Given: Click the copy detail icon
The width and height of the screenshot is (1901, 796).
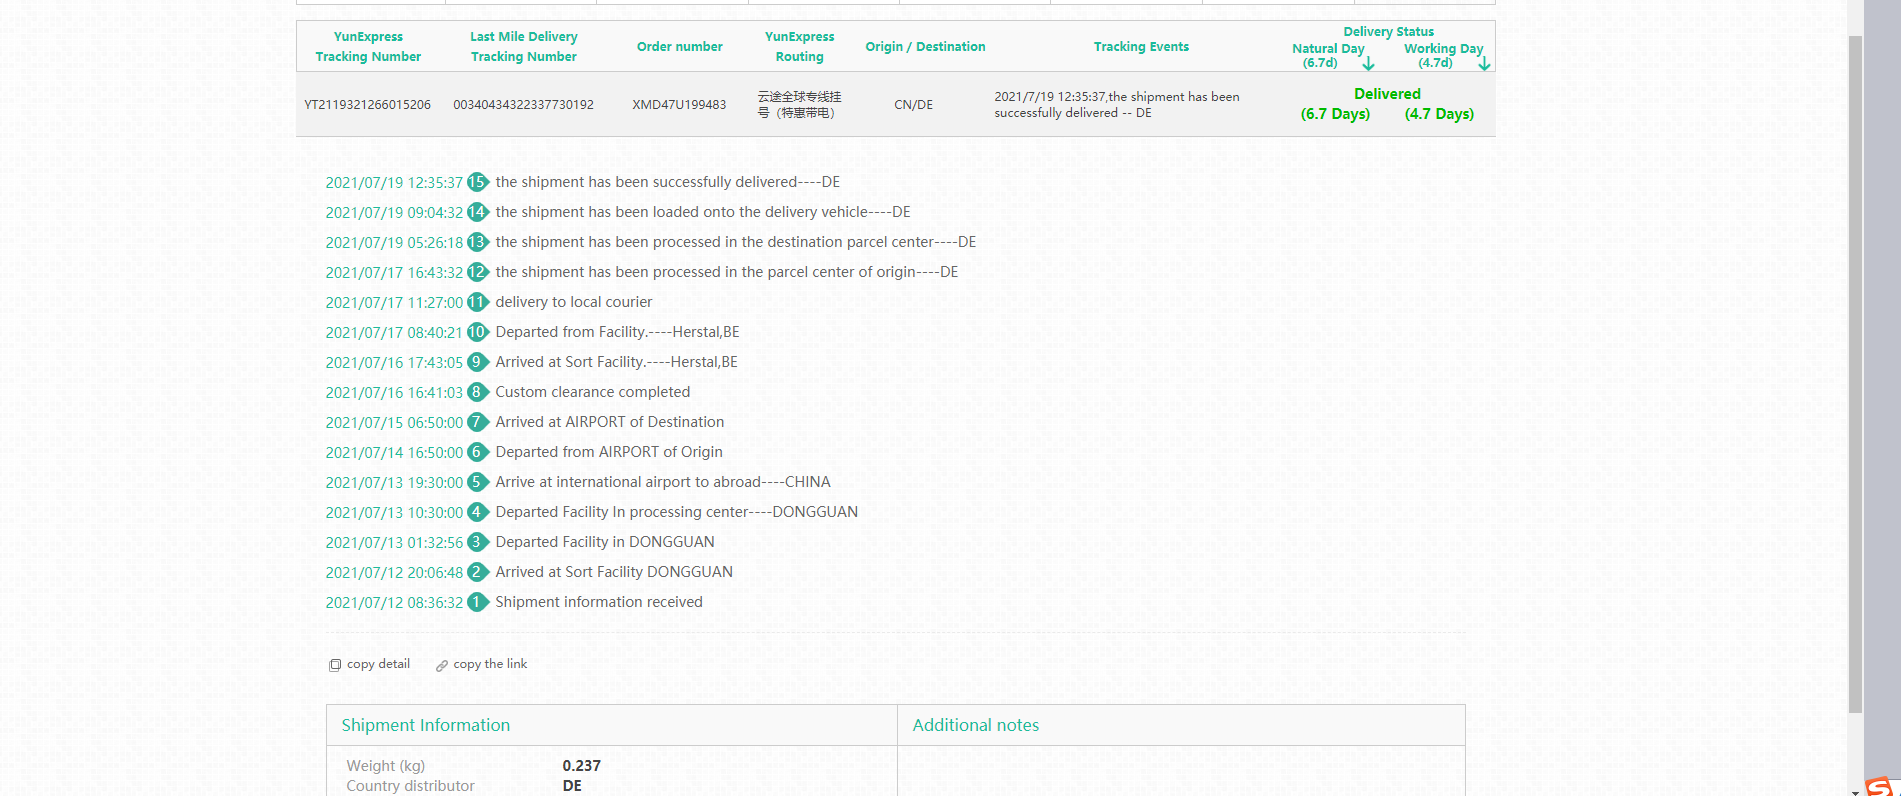Looking at the screenshot, I should [x=335, y=665].
